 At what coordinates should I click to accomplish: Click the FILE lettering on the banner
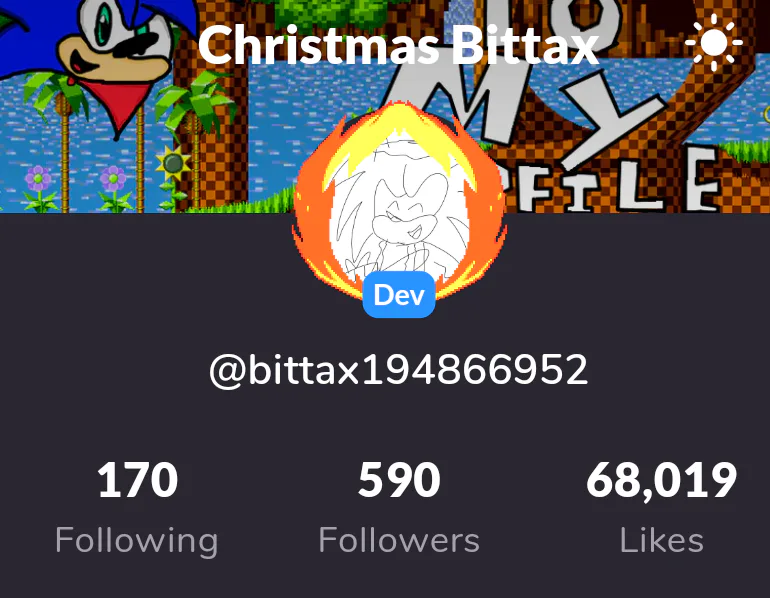[x=616, y=182]
